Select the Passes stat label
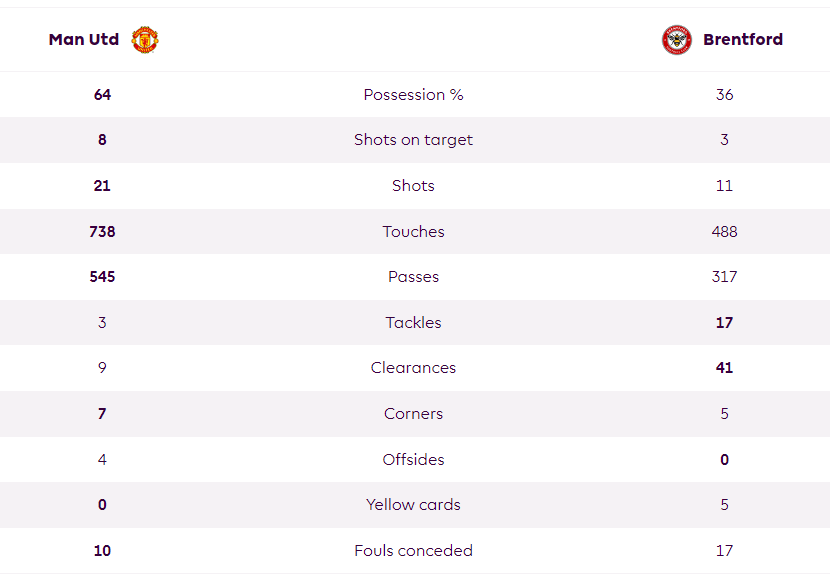Viewport: 830px width, 577px height. pyautogui.click(x=413, y=277)
